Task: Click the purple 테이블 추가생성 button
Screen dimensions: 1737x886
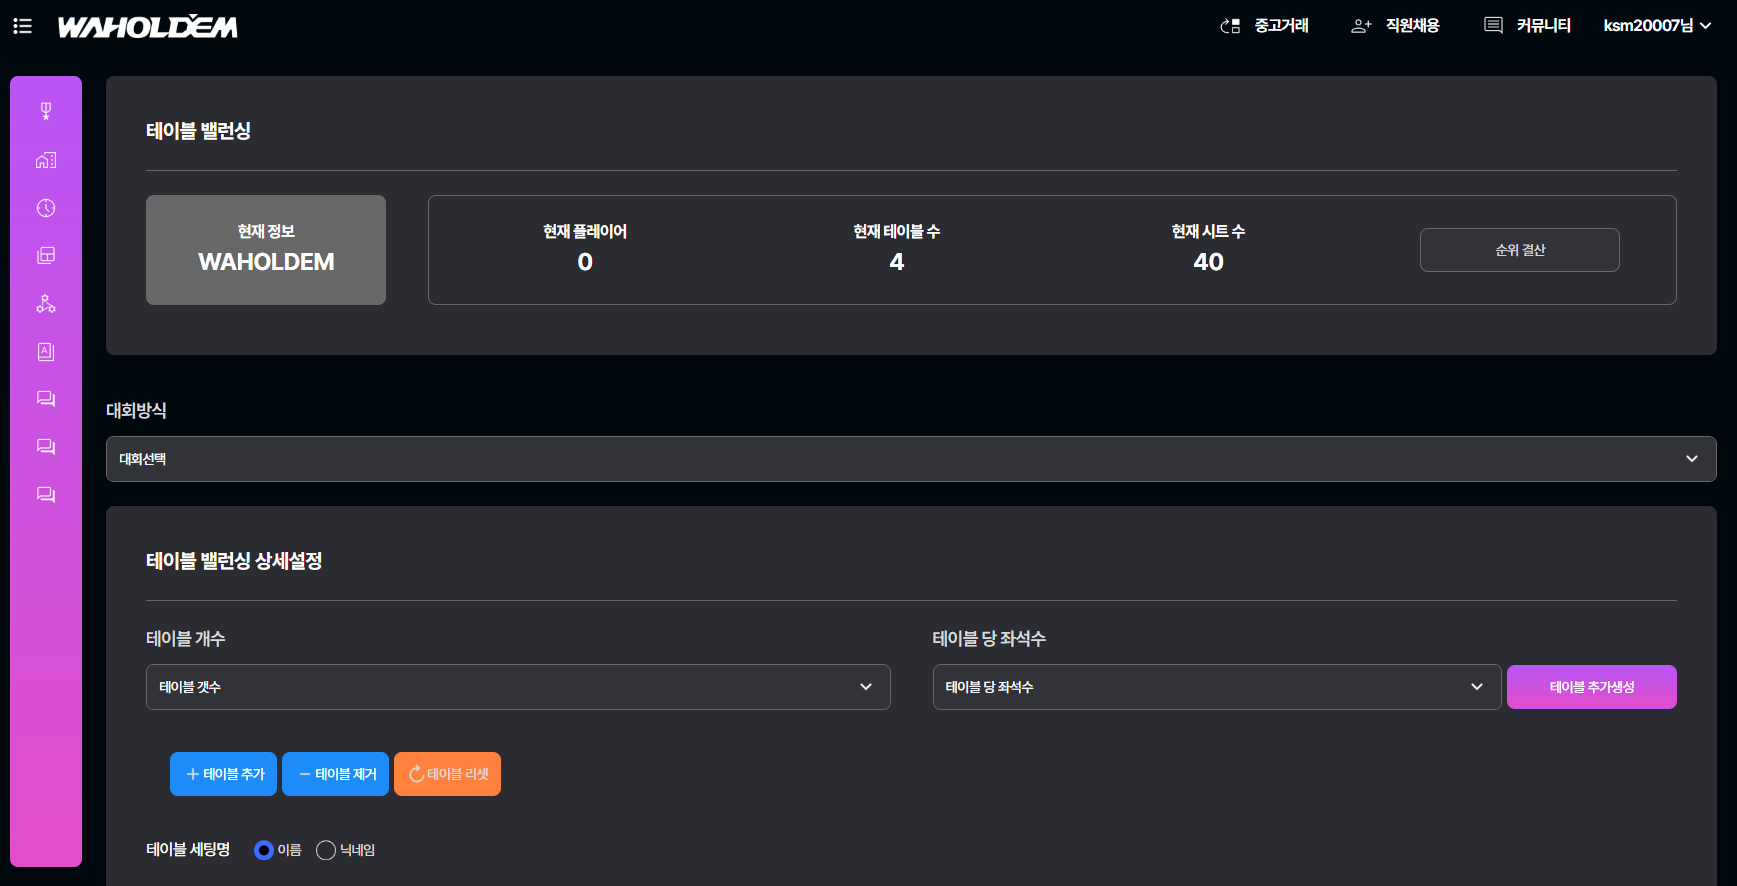Action: (x=1591, y=687)
